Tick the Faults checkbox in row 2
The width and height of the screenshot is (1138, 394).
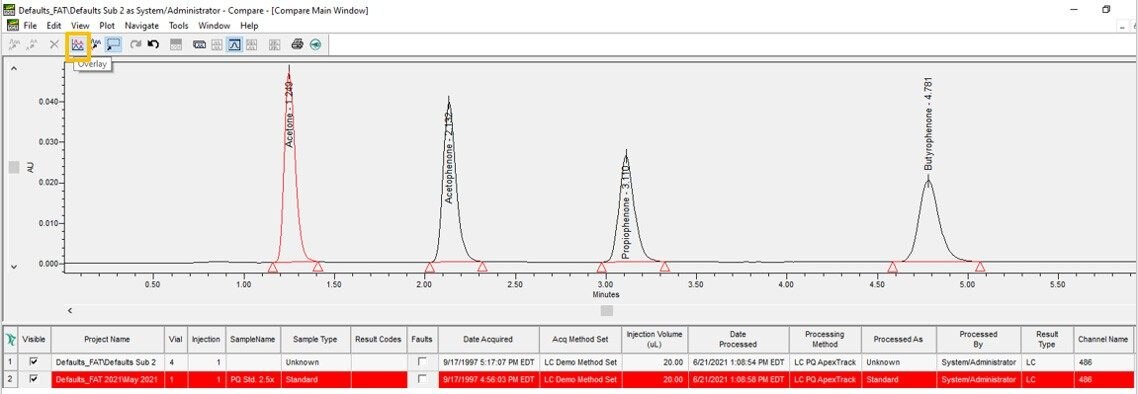(x=422, y=379)
